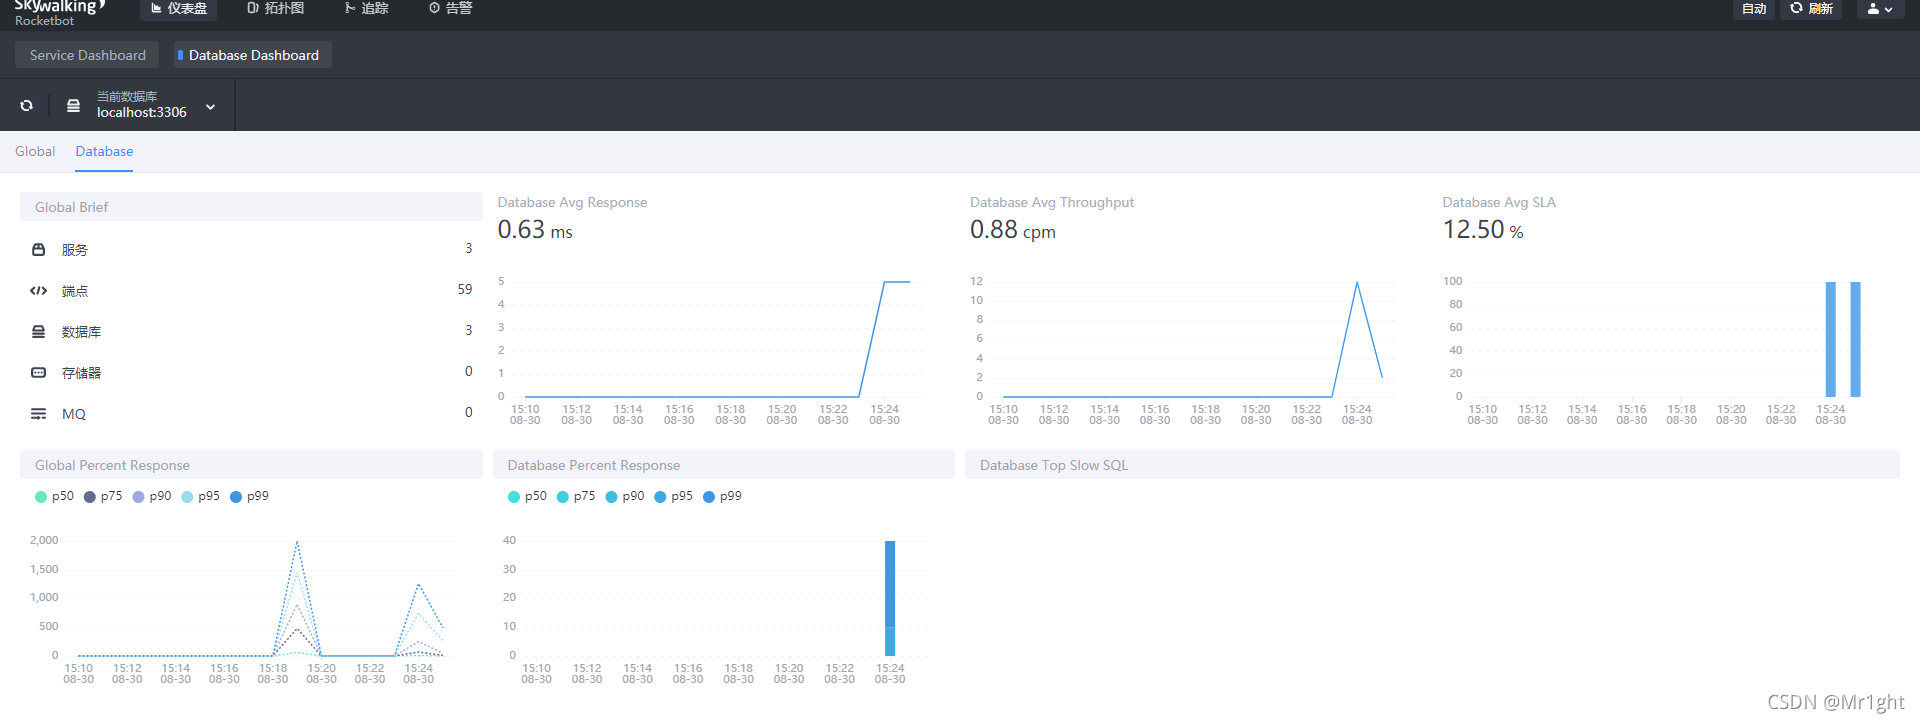Open the 拓扑图 topology view

point(275,8)
